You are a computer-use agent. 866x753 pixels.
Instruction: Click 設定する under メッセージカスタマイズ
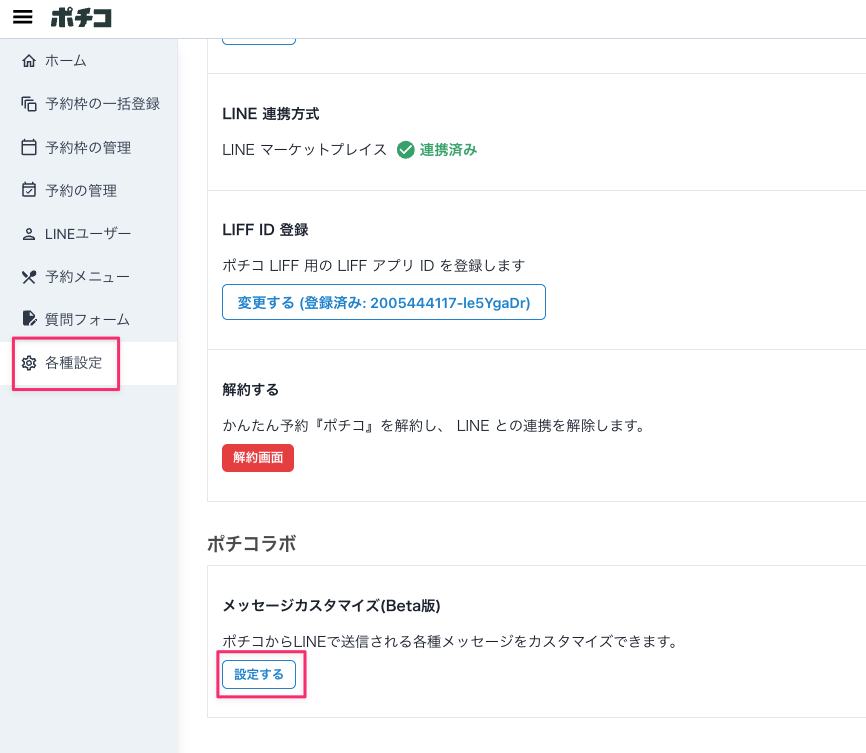[x=259, y=675]
